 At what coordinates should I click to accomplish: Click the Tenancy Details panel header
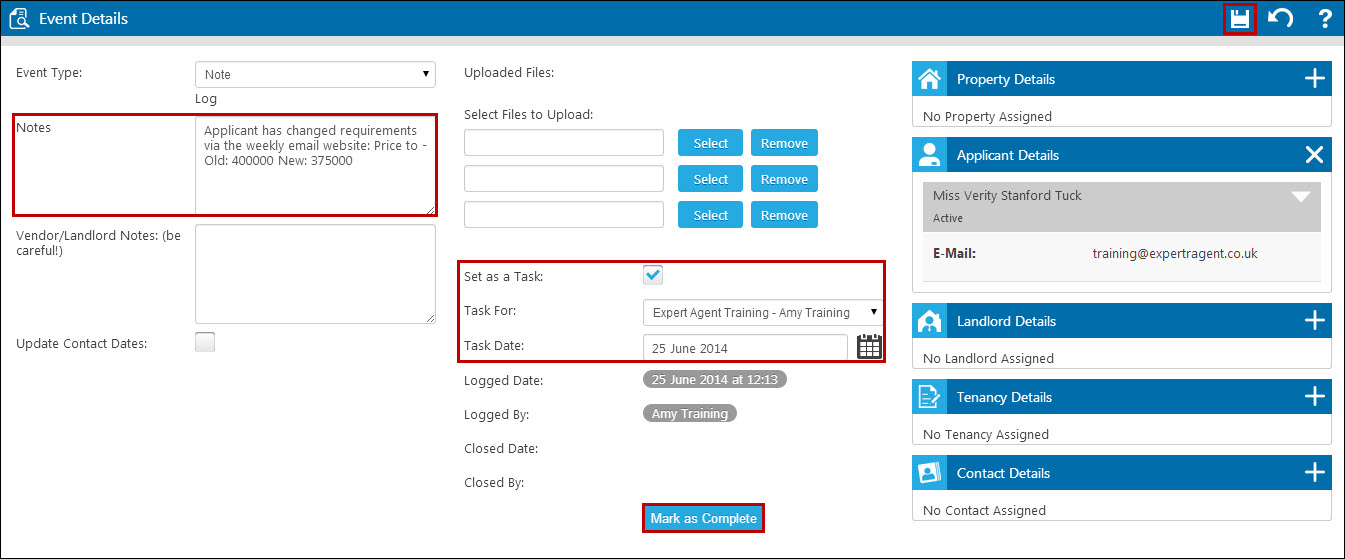[x=1122, y=397]
